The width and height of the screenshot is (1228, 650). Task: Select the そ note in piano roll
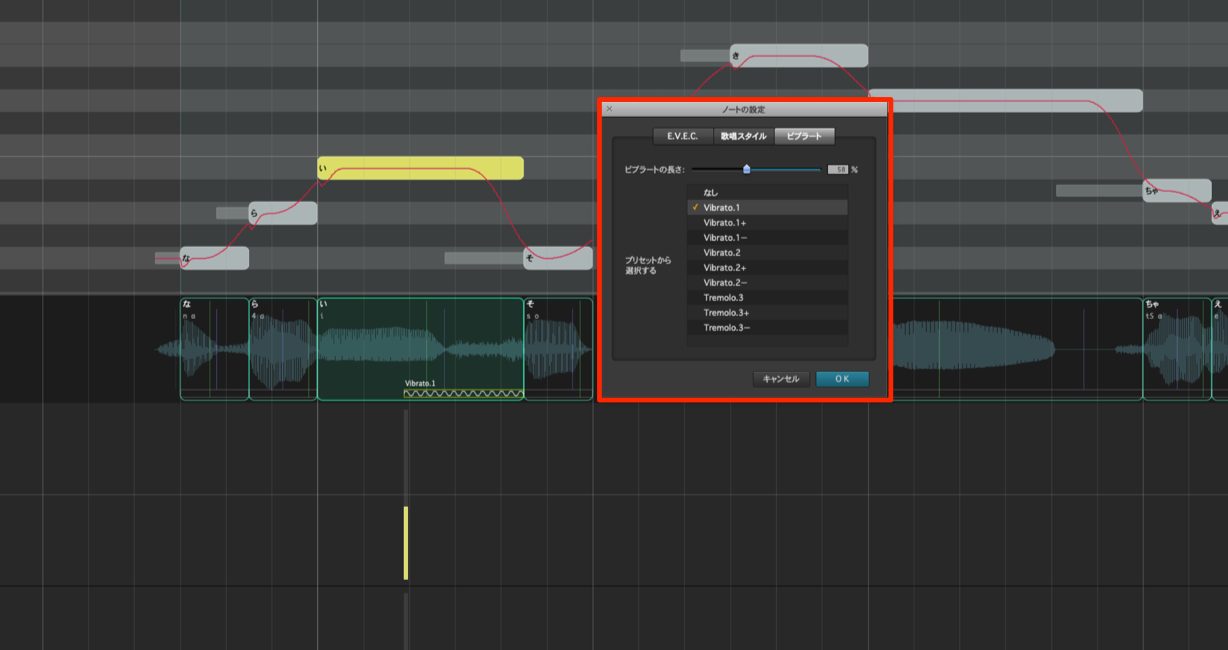click(558, 258)
